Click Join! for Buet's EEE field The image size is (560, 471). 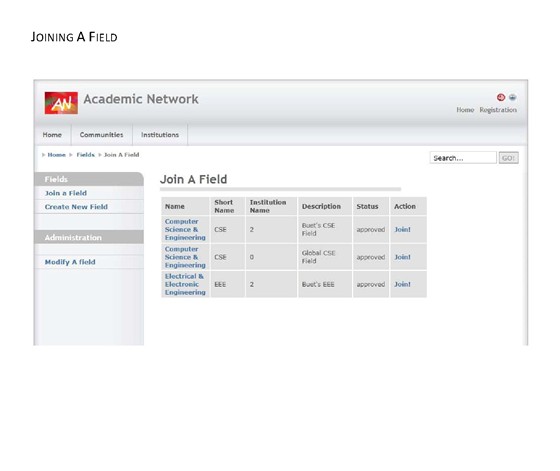tap(402, 284)
